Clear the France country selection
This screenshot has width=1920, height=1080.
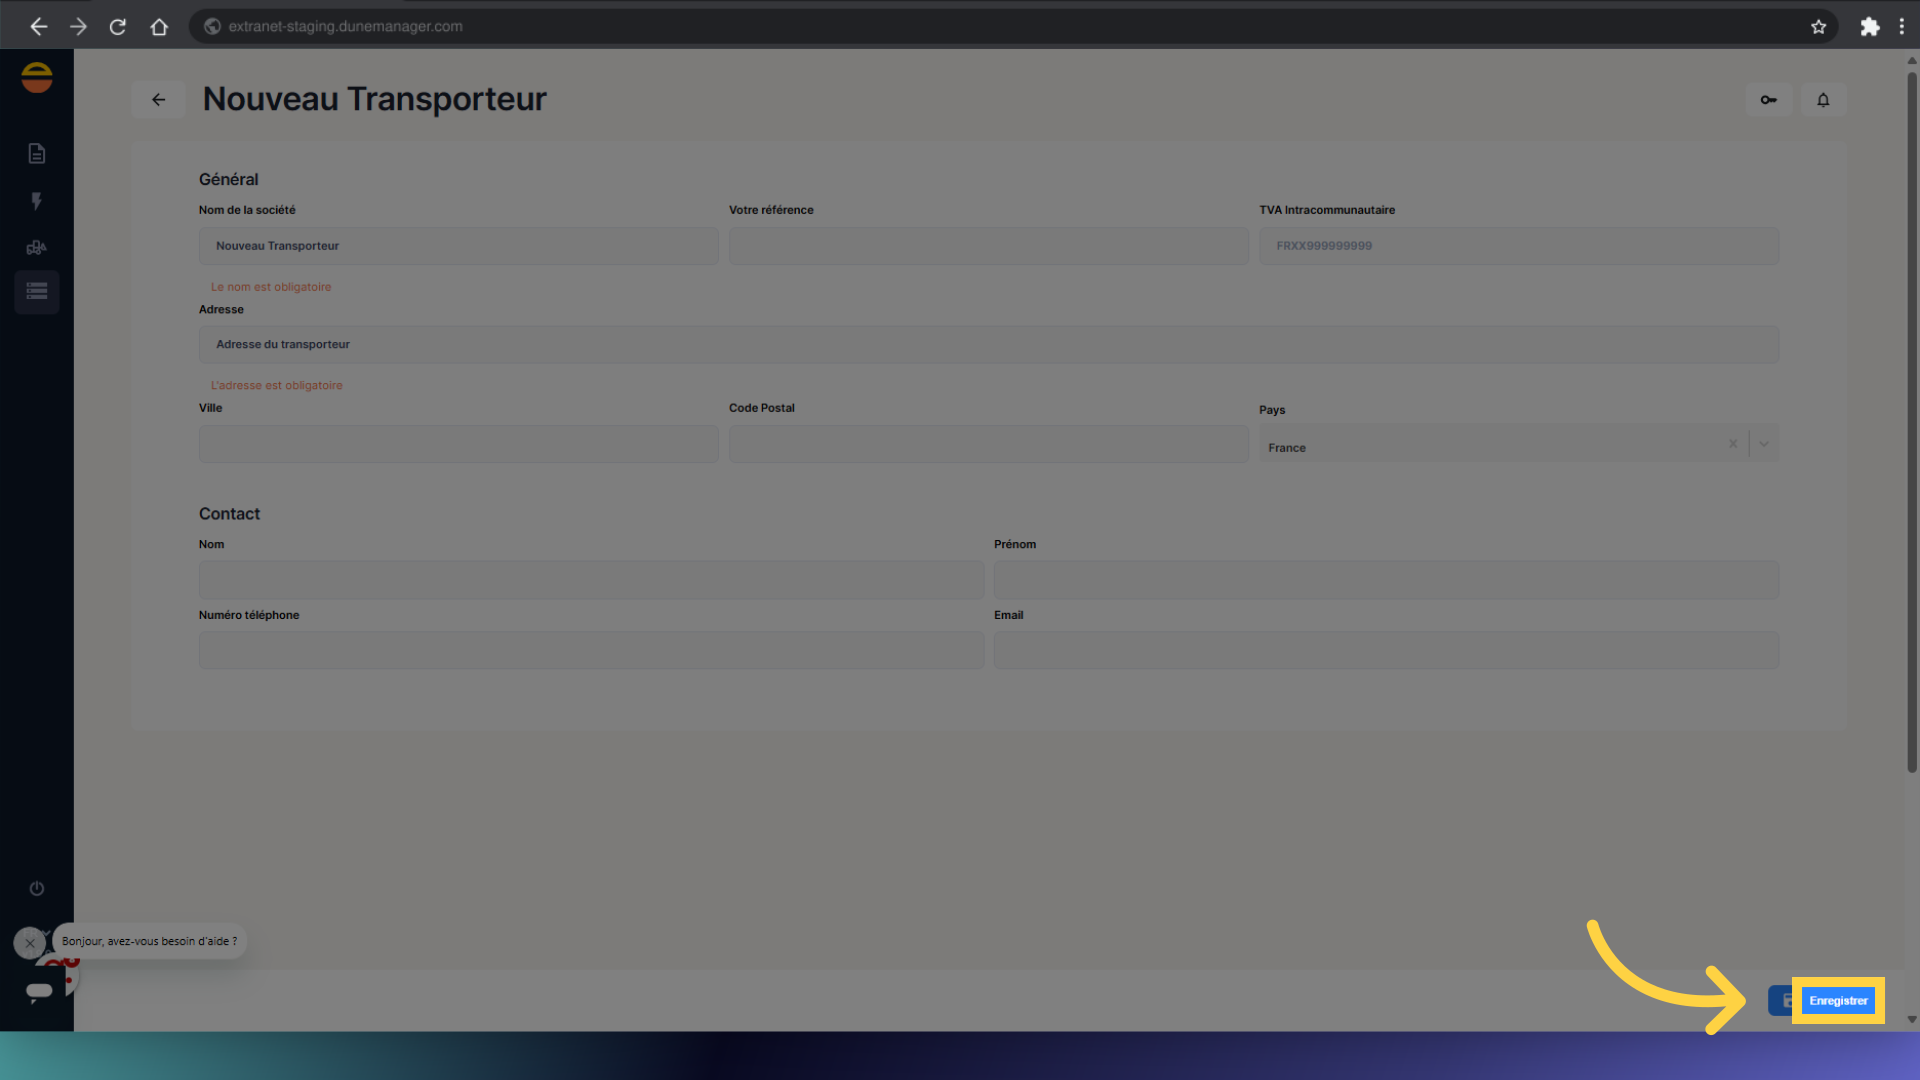(x=1733, y=444)
